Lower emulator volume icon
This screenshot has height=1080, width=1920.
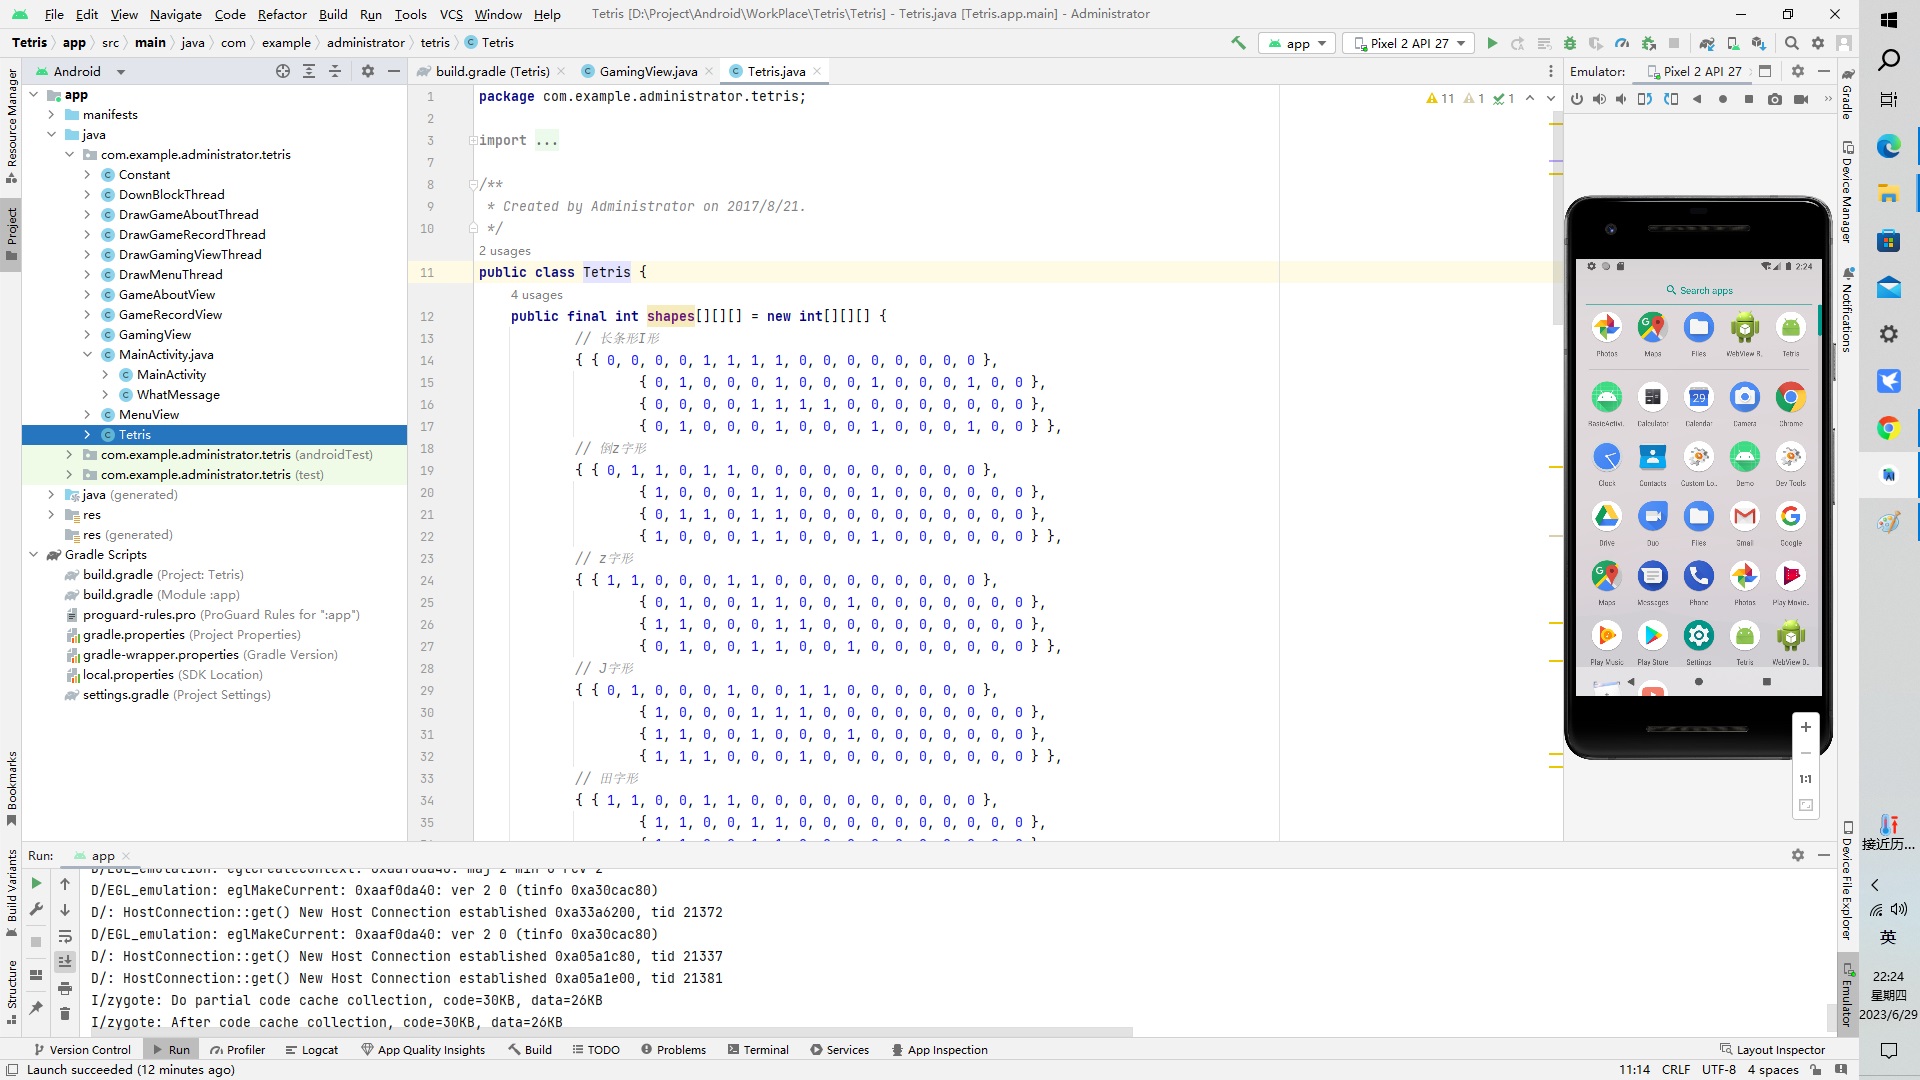[1621, 99]
